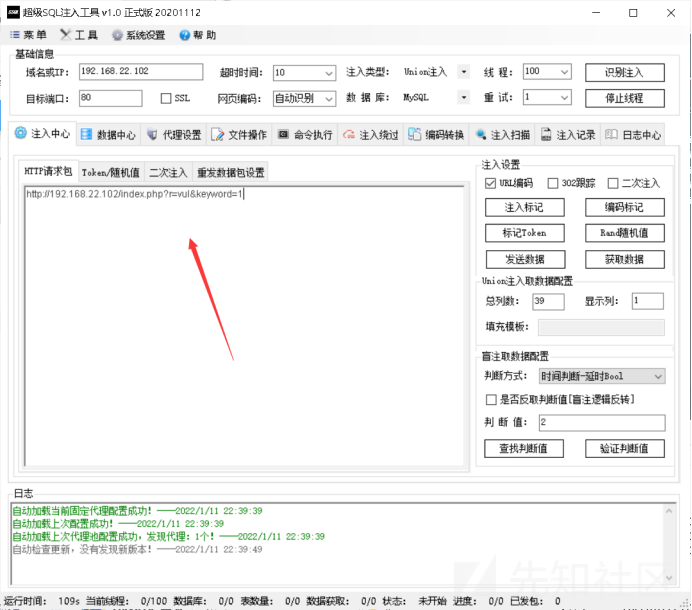This screenshot has width=692, height=610.
Task: Click the log panel scroll-down arrow
Action: coord(669,577)
